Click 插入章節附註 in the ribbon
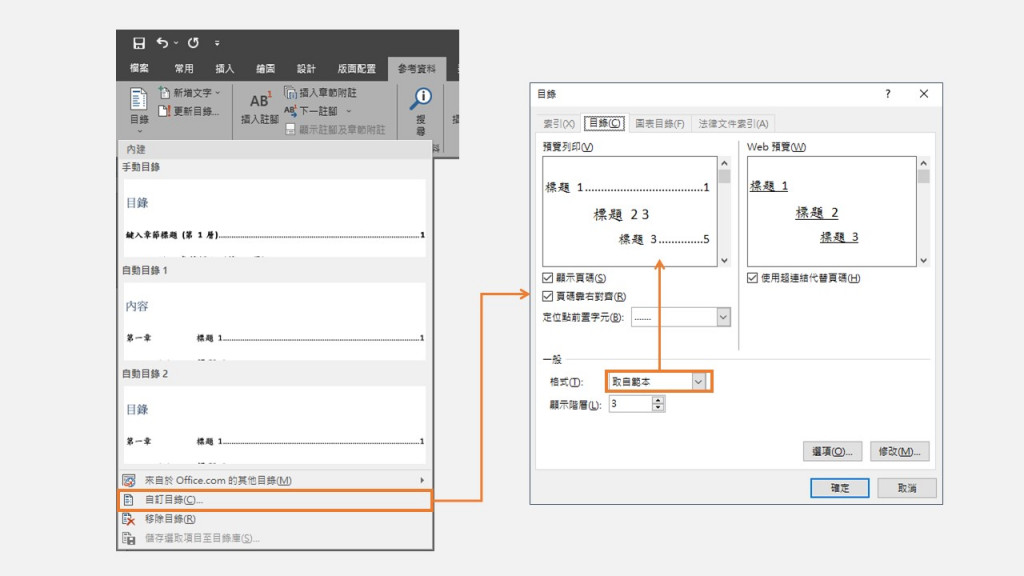 [321, 93]
